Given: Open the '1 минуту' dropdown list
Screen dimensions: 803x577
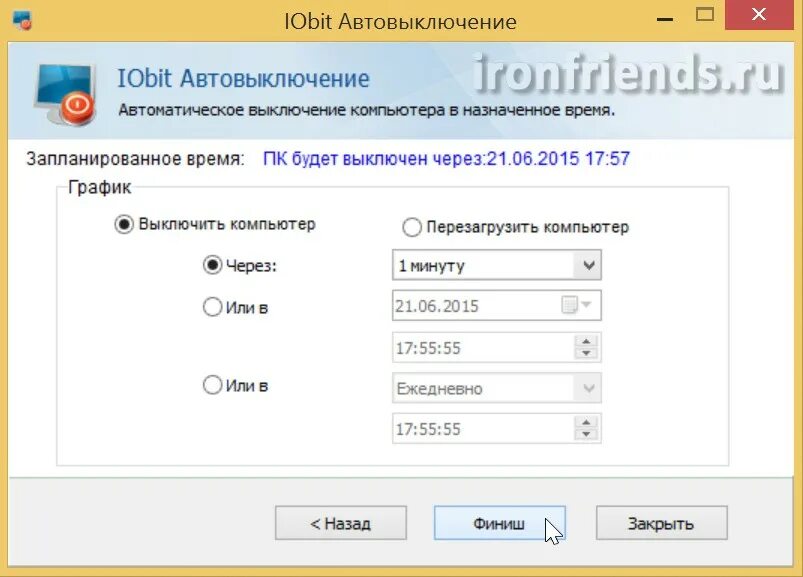Looking at the screenshot, I should 588,265.
